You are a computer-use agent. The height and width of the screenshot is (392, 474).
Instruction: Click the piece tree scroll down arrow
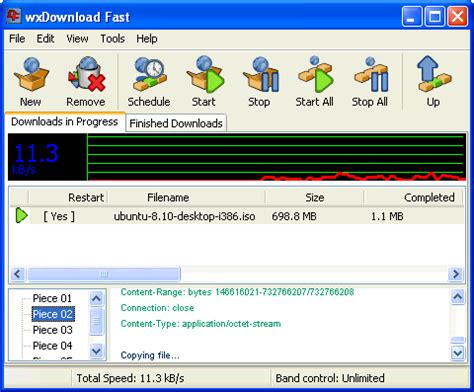coord(97,351)
